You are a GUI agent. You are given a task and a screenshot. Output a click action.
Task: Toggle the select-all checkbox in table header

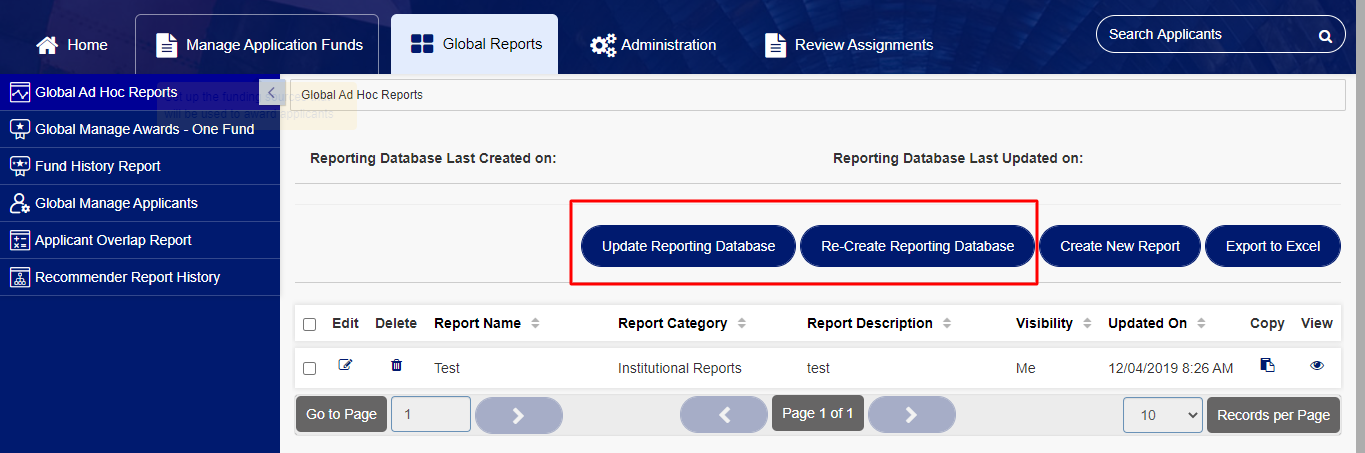pos(309,324)
